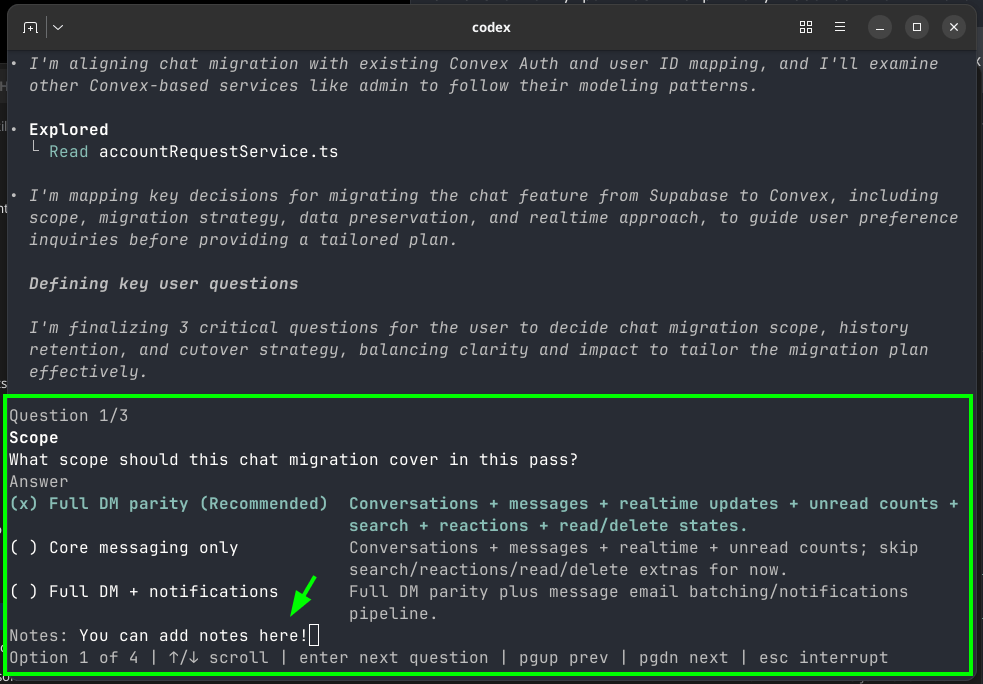Screen dimensions: 983x684
Task: Close the codex terminal window
Action: [952, 27]
